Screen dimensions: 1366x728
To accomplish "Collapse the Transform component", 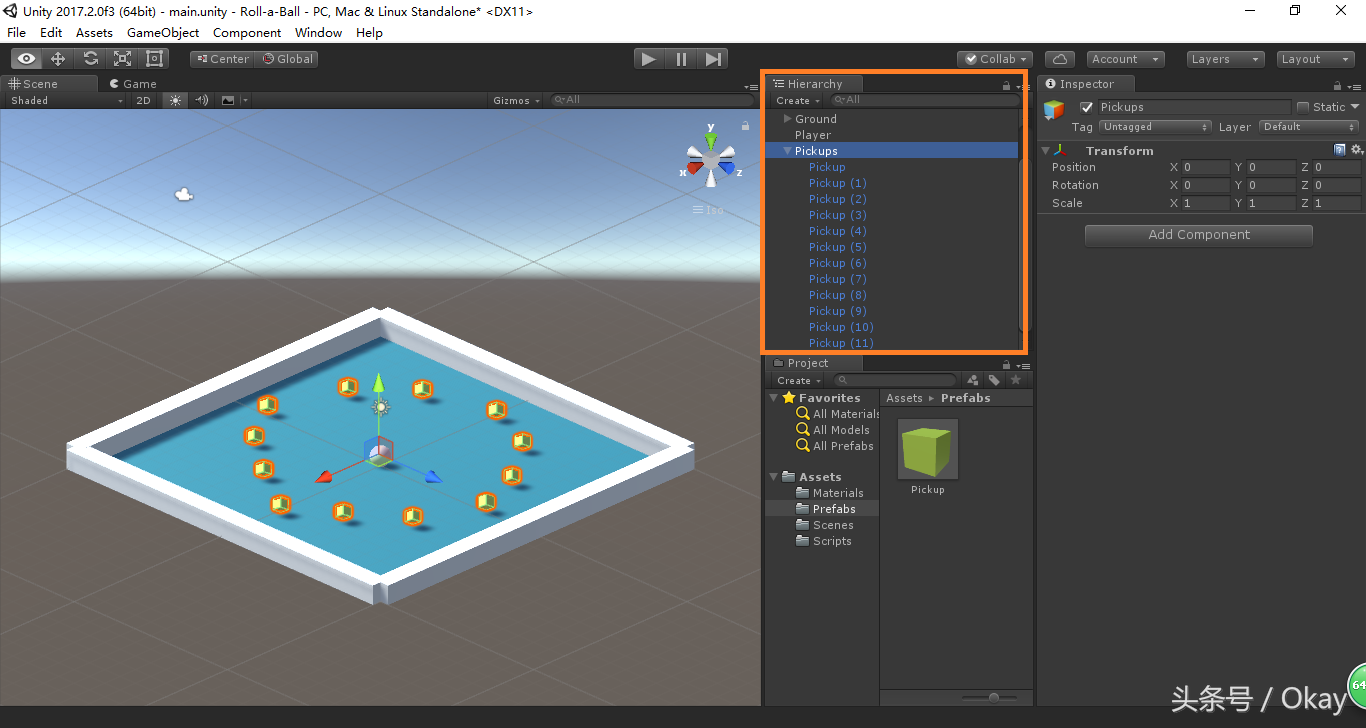I will coord(1045,150).
